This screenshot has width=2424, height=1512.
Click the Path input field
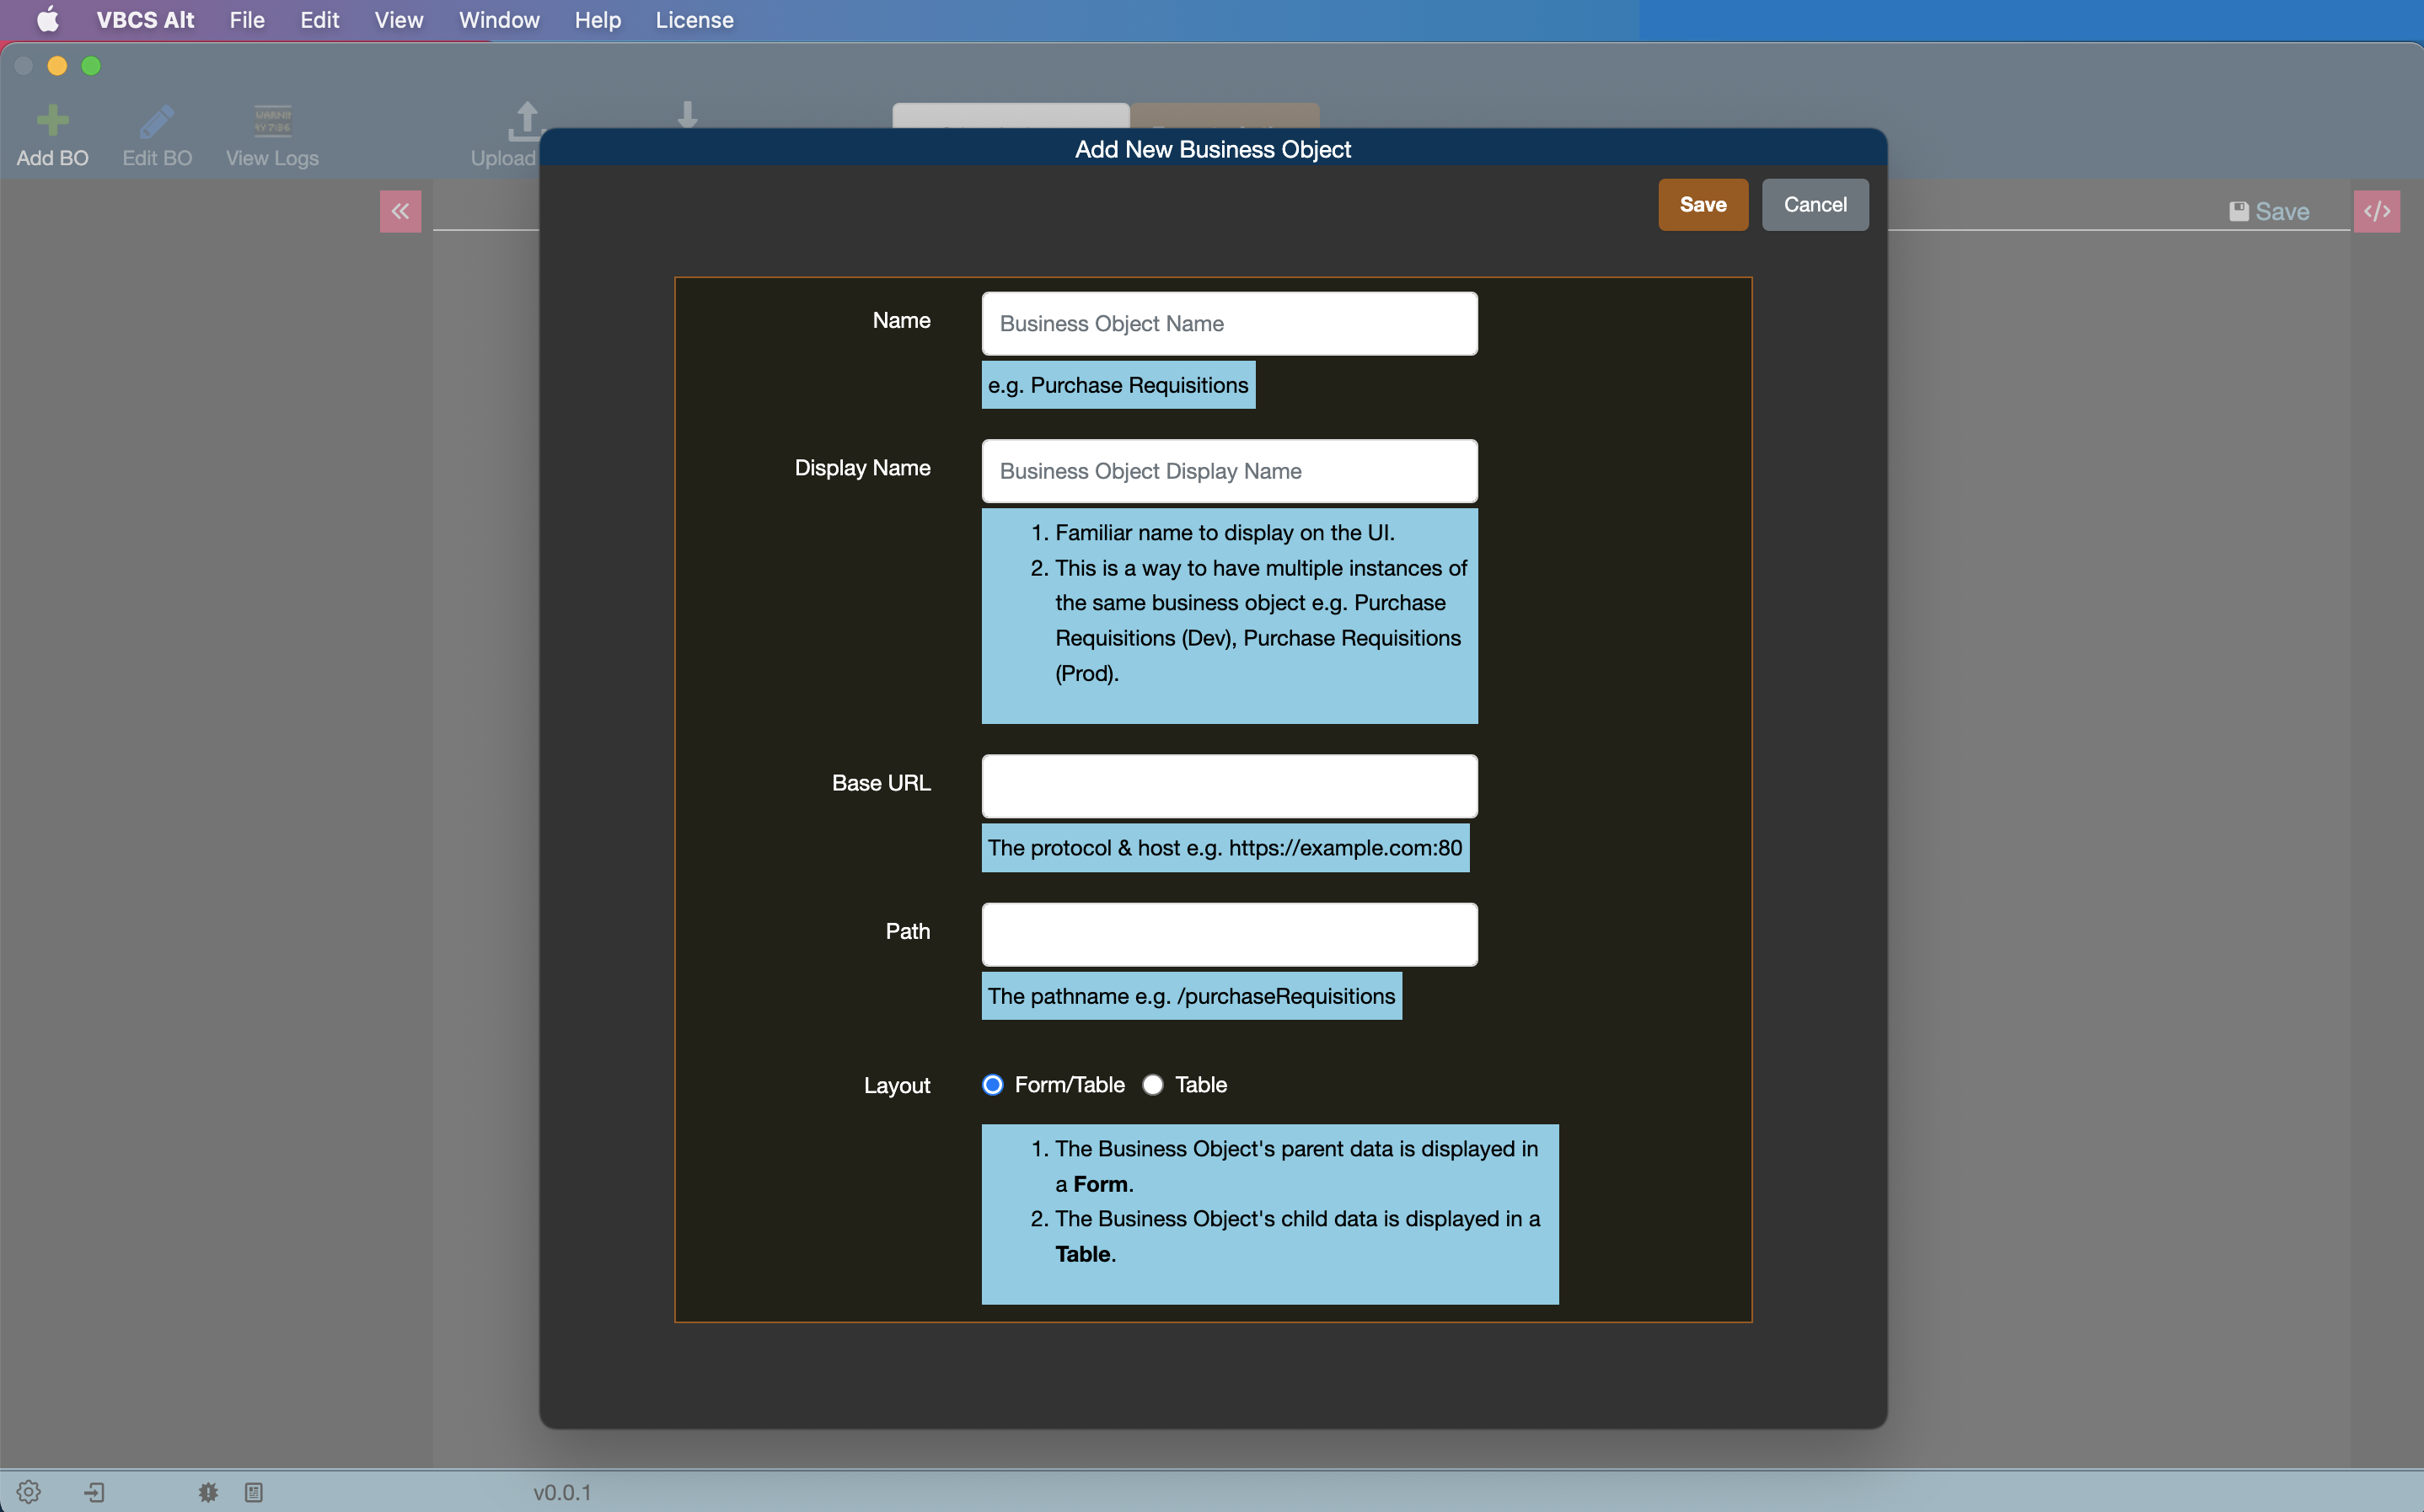pyautogui.click(x=1228, y=934)
